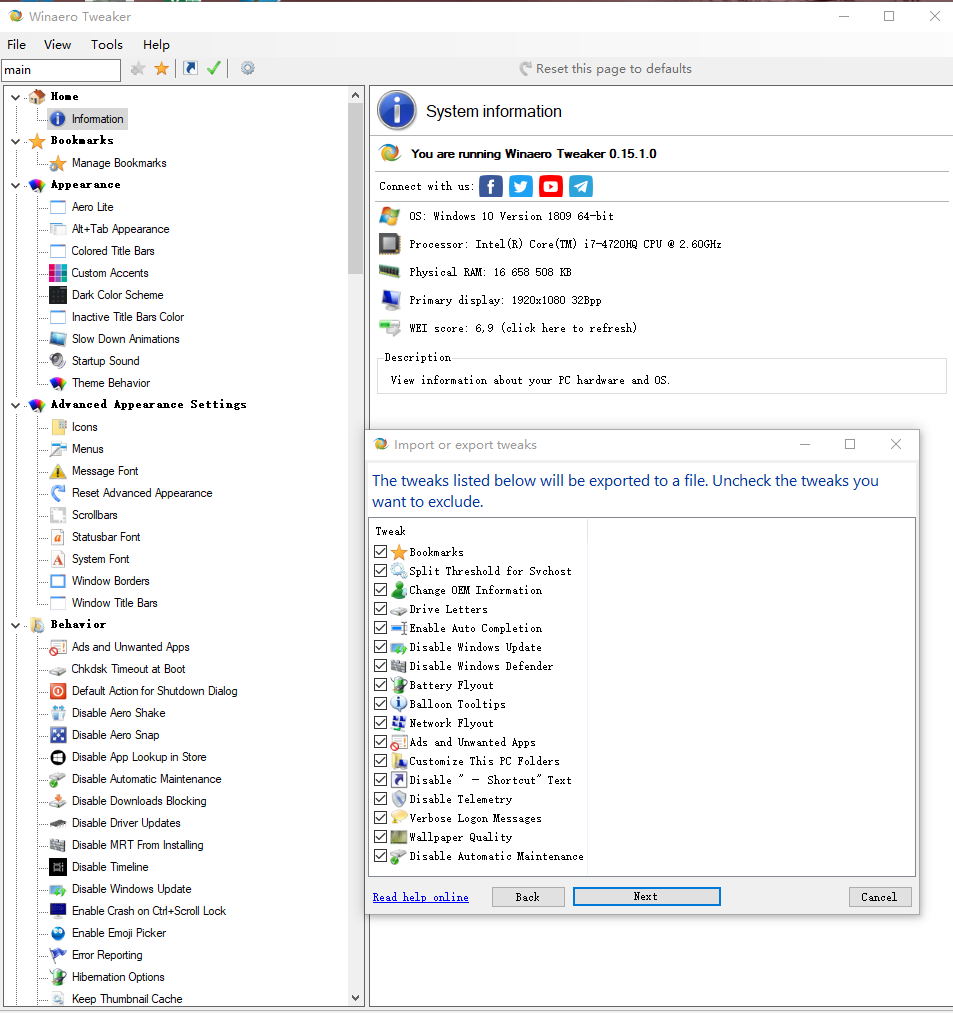
Task: Click the Information tree item icon
Action: click(58, 119)
